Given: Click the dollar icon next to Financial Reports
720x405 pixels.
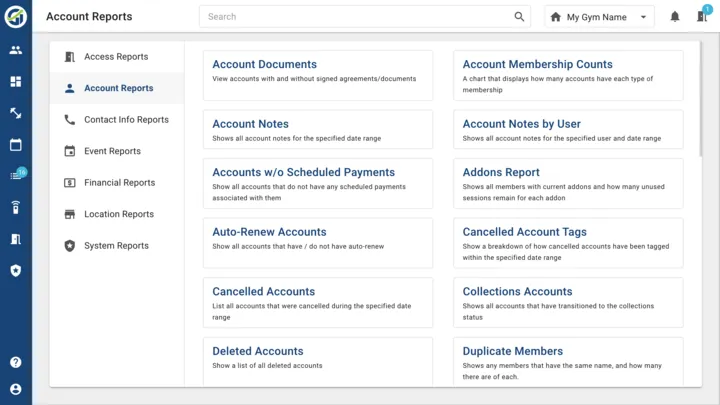Looking at the screenshot, I should coord(69,183).
